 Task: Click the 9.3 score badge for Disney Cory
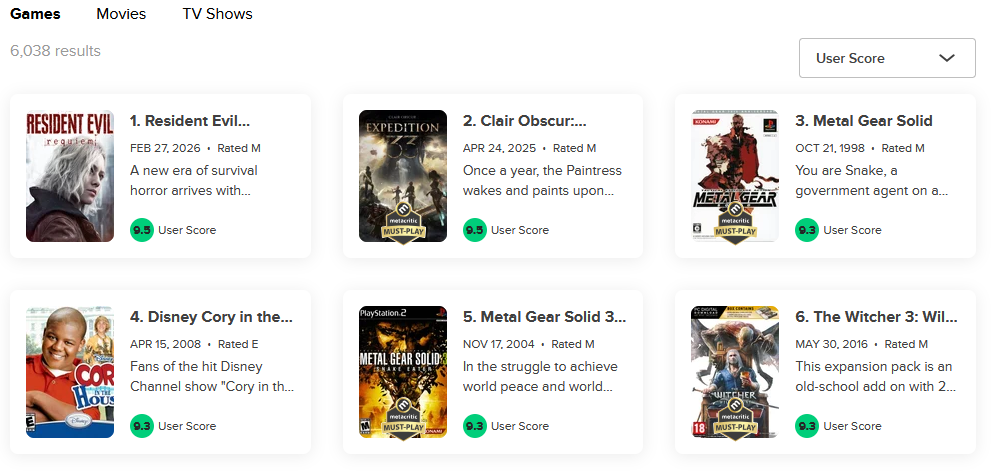[142, 426]
